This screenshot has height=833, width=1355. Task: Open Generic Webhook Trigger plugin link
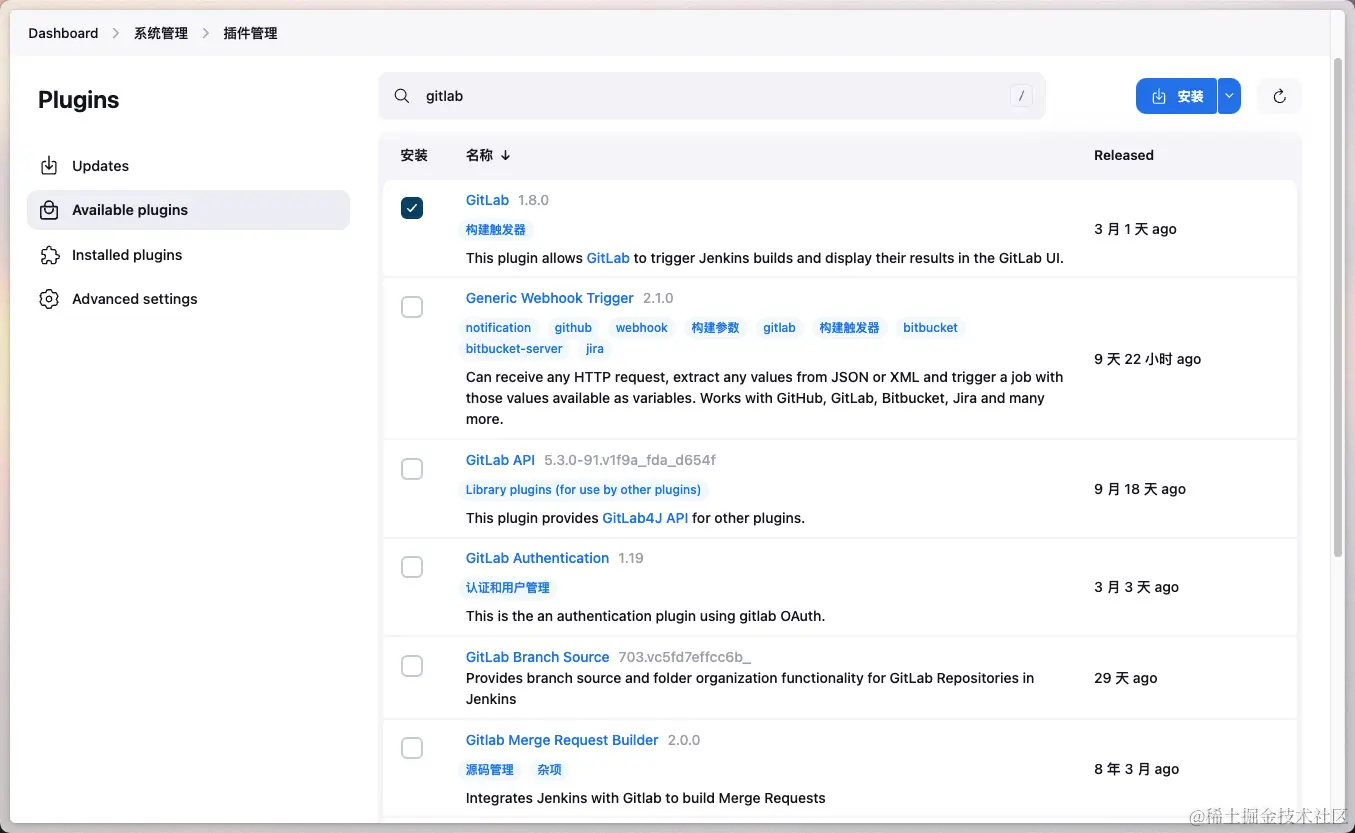pyautogui.click(x=550, y=298)
